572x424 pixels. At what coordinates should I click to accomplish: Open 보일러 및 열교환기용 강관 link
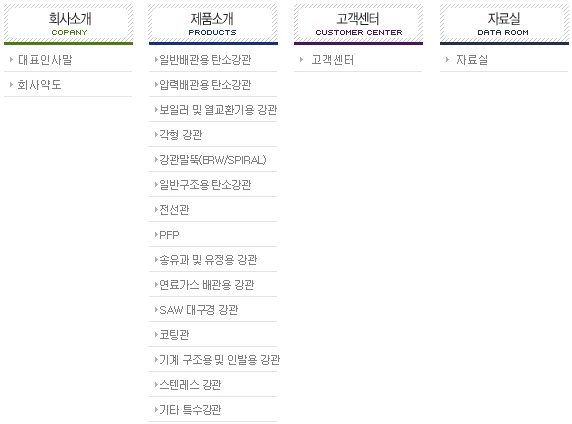point(218,109)
